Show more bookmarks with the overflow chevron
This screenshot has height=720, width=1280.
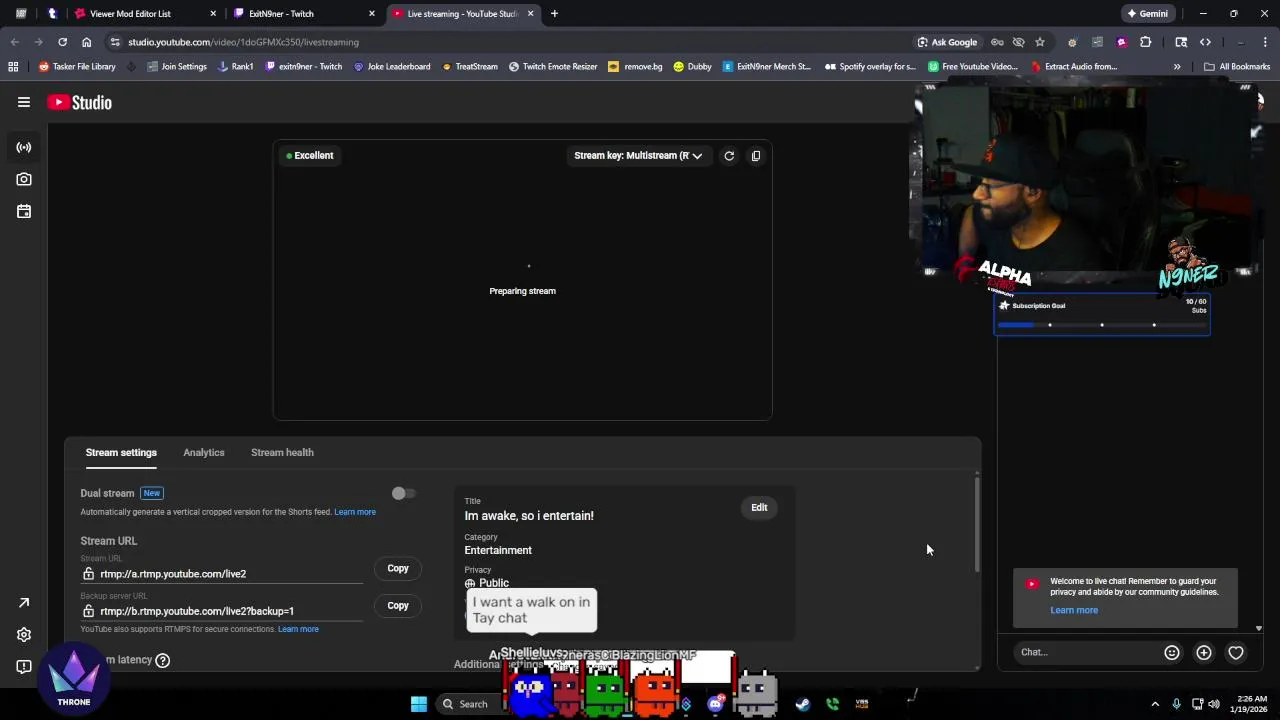pos(1177,67)
